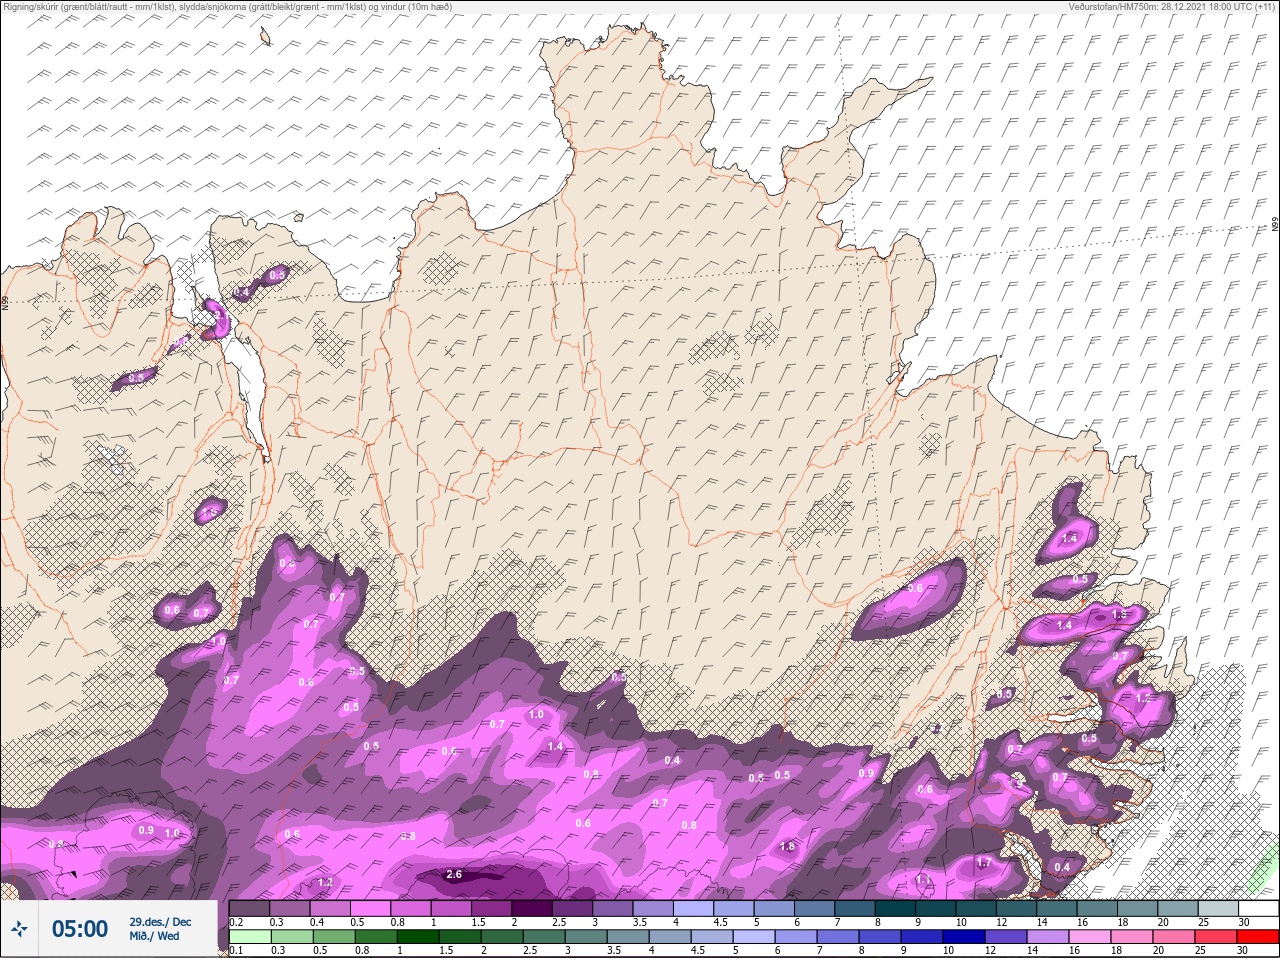Screen dimensions: 1280x958
Task: Pick the dark teal 8–9 upper-scale swatch
Action: pos(895,908)
